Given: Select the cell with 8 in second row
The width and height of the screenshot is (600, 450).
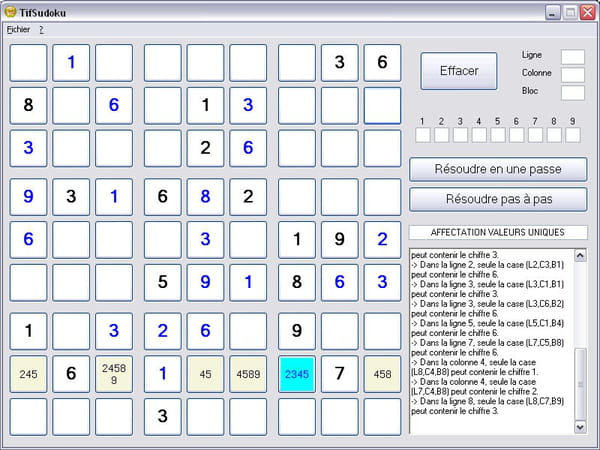Looking at the screenshot, I should [28, 106].
